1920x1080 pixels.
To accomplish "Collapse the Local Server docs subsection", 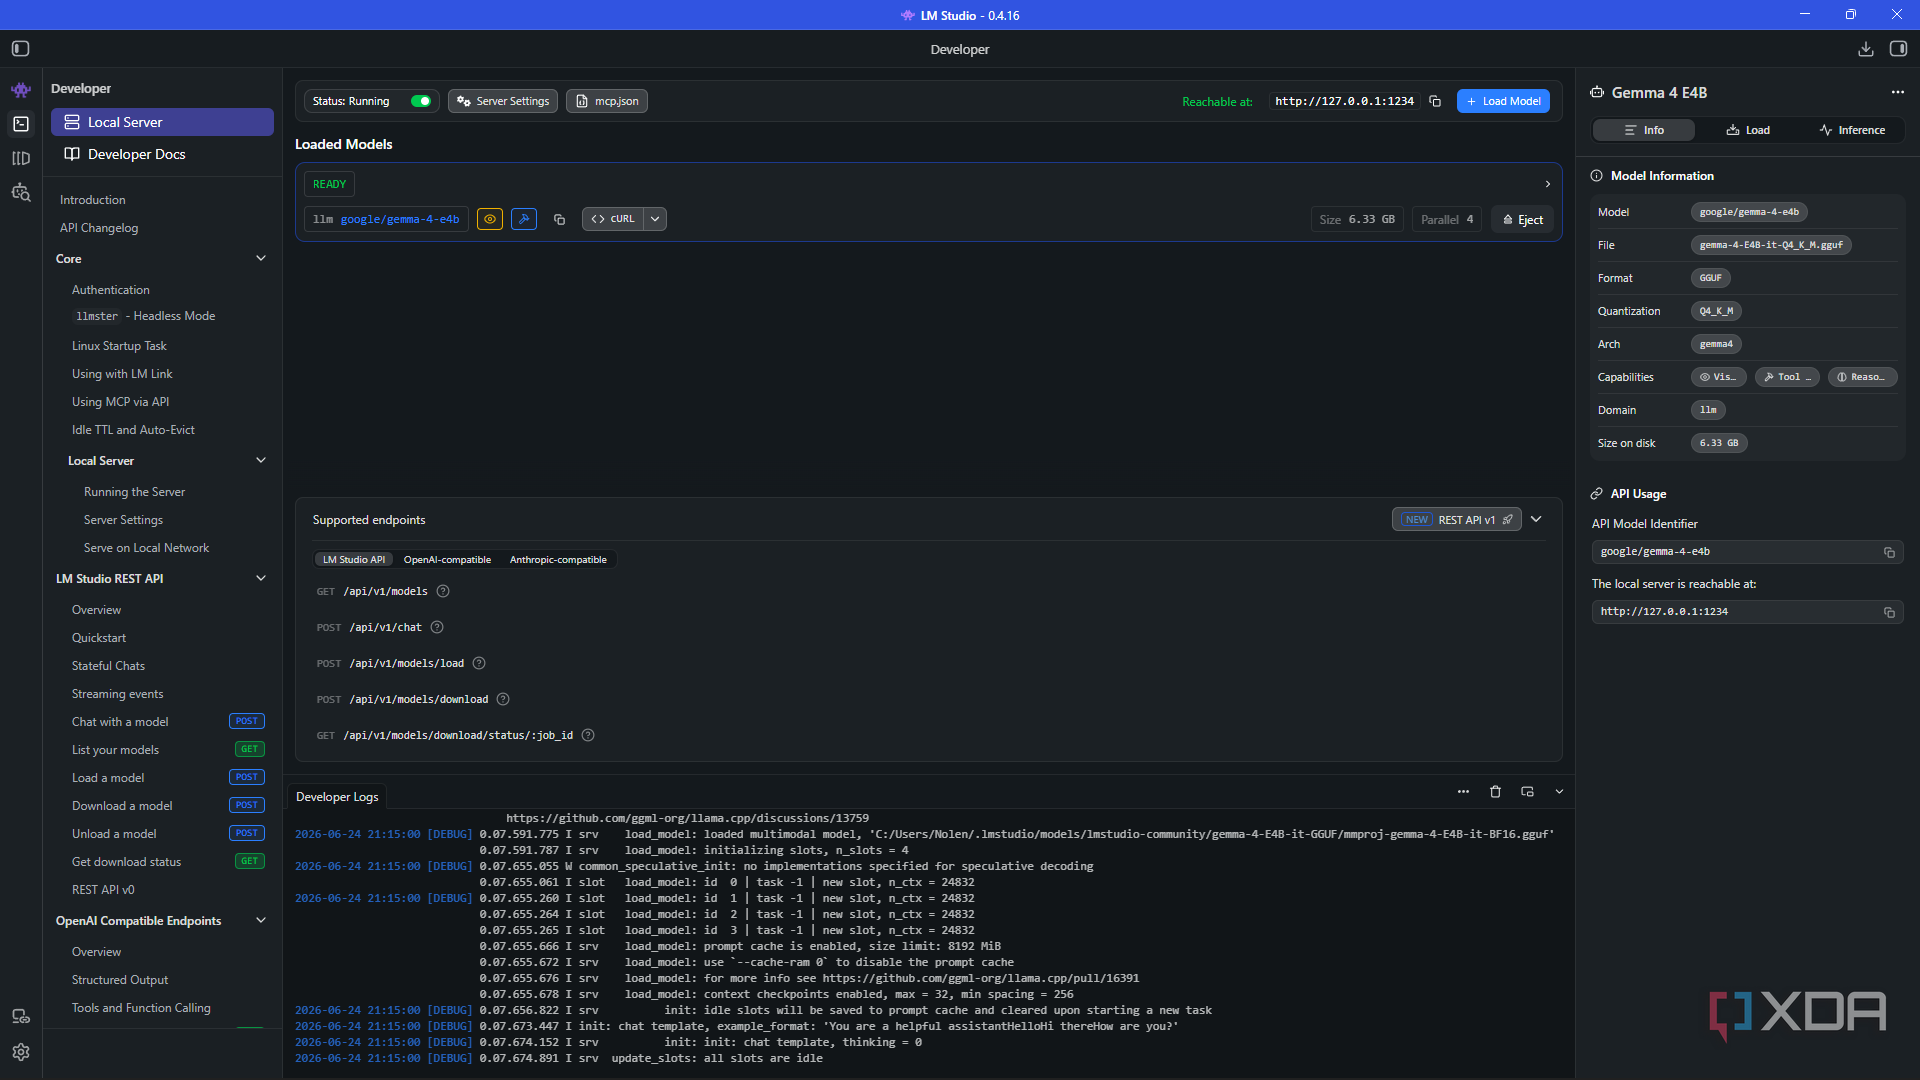I will point(261,460).
